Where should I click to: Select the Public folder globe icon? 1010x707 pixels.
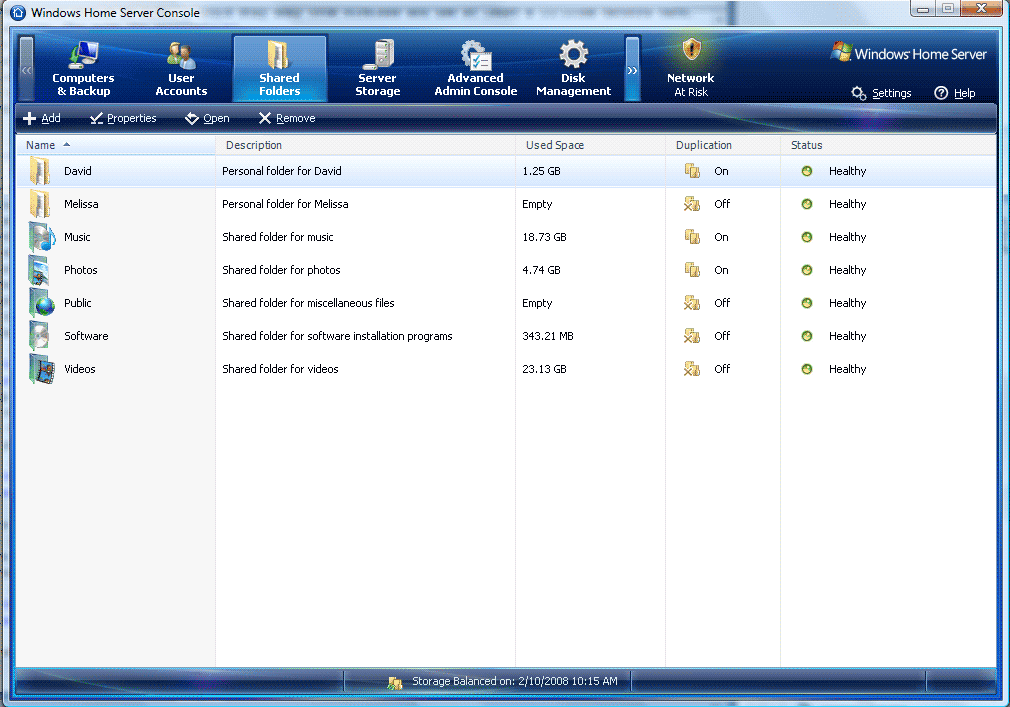point(42,303)
